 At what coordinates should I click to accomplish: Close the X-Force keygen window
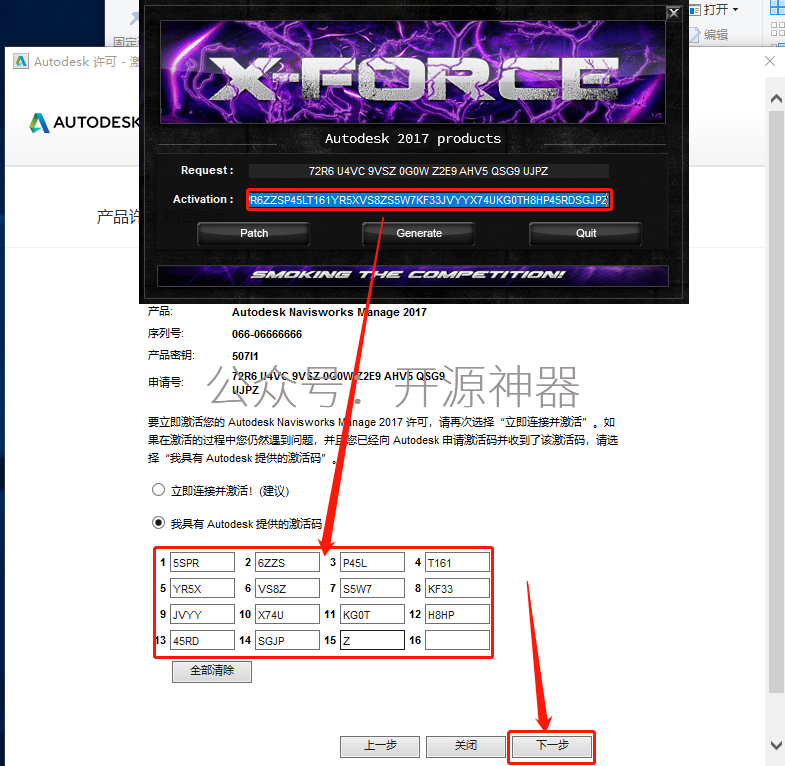click(x=674, y=13)
